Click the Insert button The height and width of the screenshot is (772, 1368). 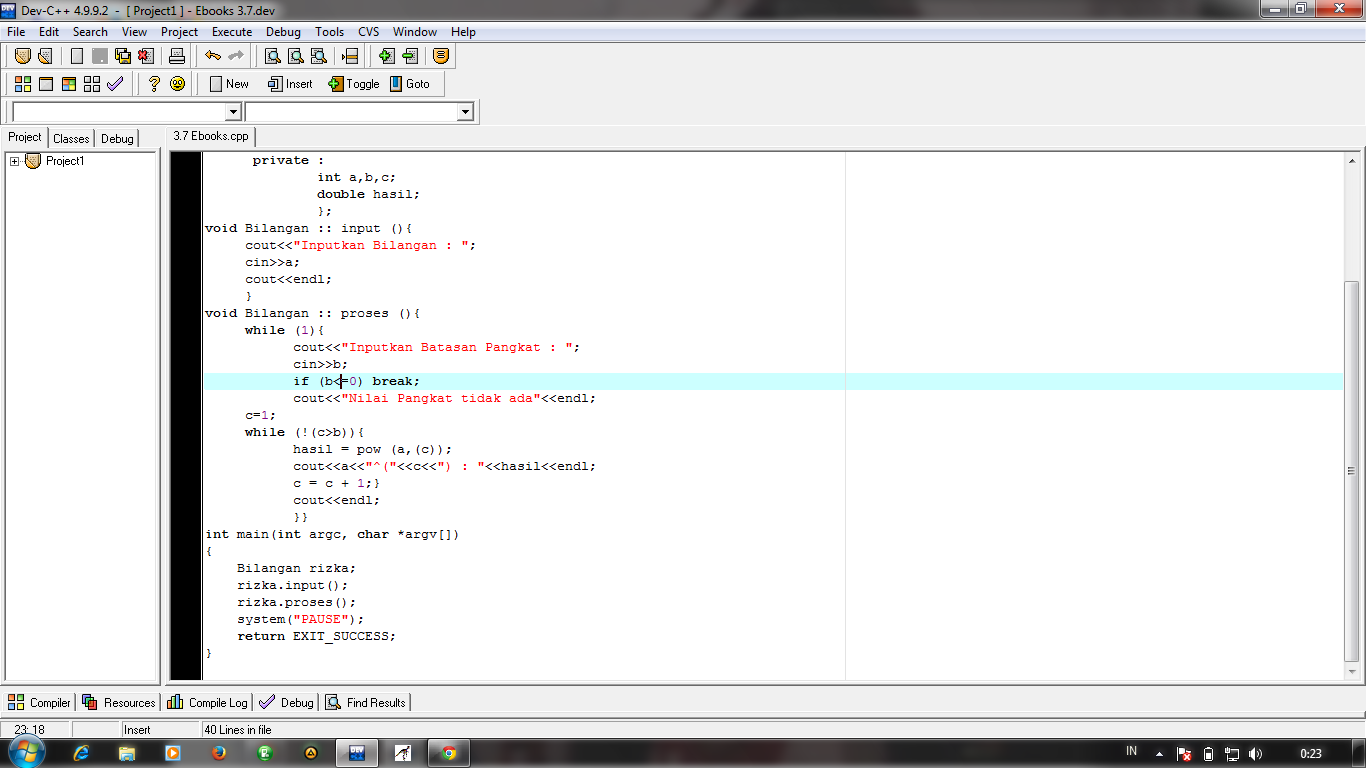(x=289, y=84)
